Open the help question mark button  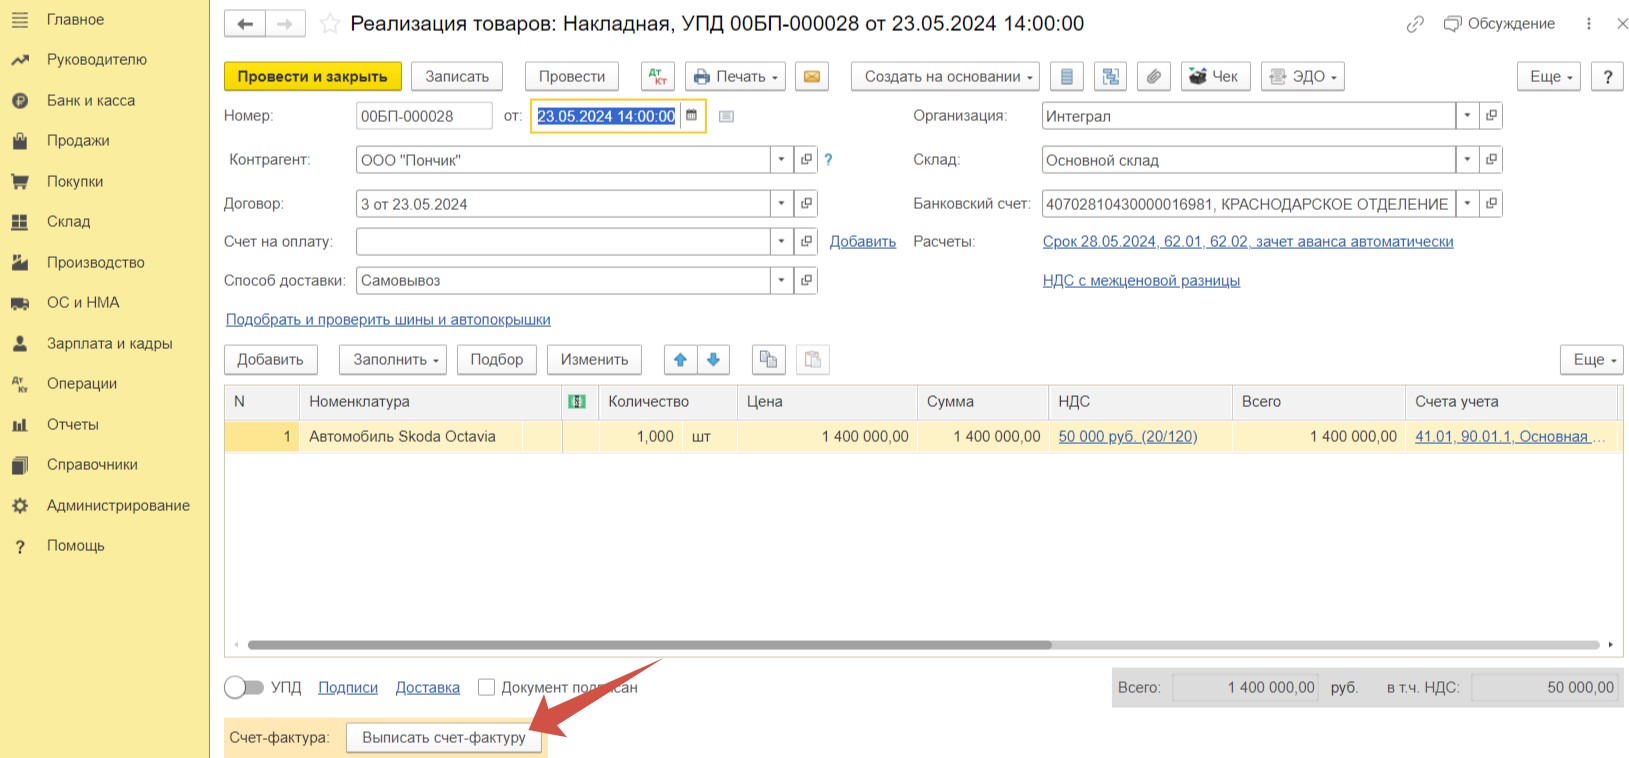click(1607, 76)
